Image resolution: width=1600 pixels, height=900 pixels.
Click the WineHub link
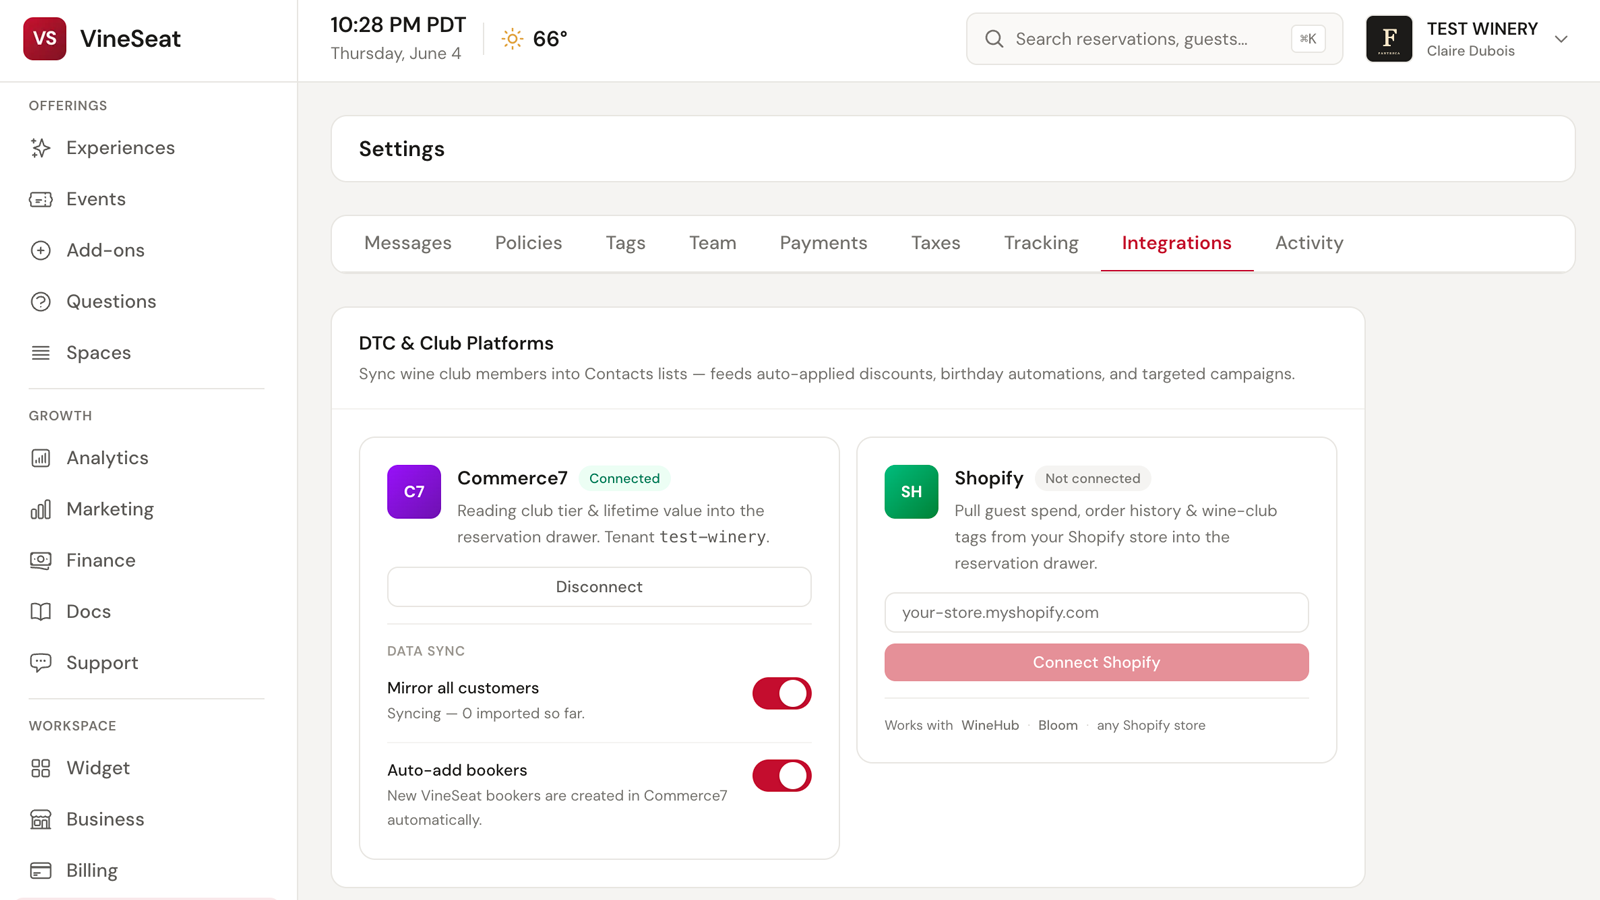click(x=990, y=725)
